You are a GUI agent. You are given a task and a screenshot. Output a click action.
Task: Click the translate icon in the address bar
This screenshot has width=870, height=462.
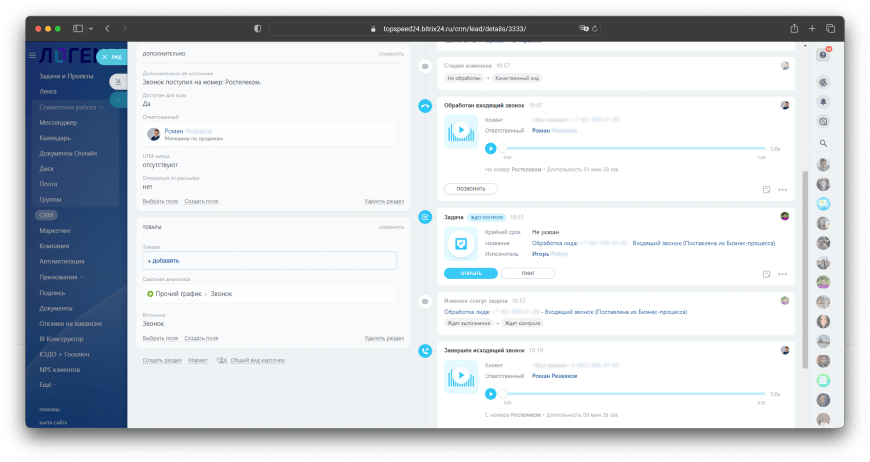(584, 28)
